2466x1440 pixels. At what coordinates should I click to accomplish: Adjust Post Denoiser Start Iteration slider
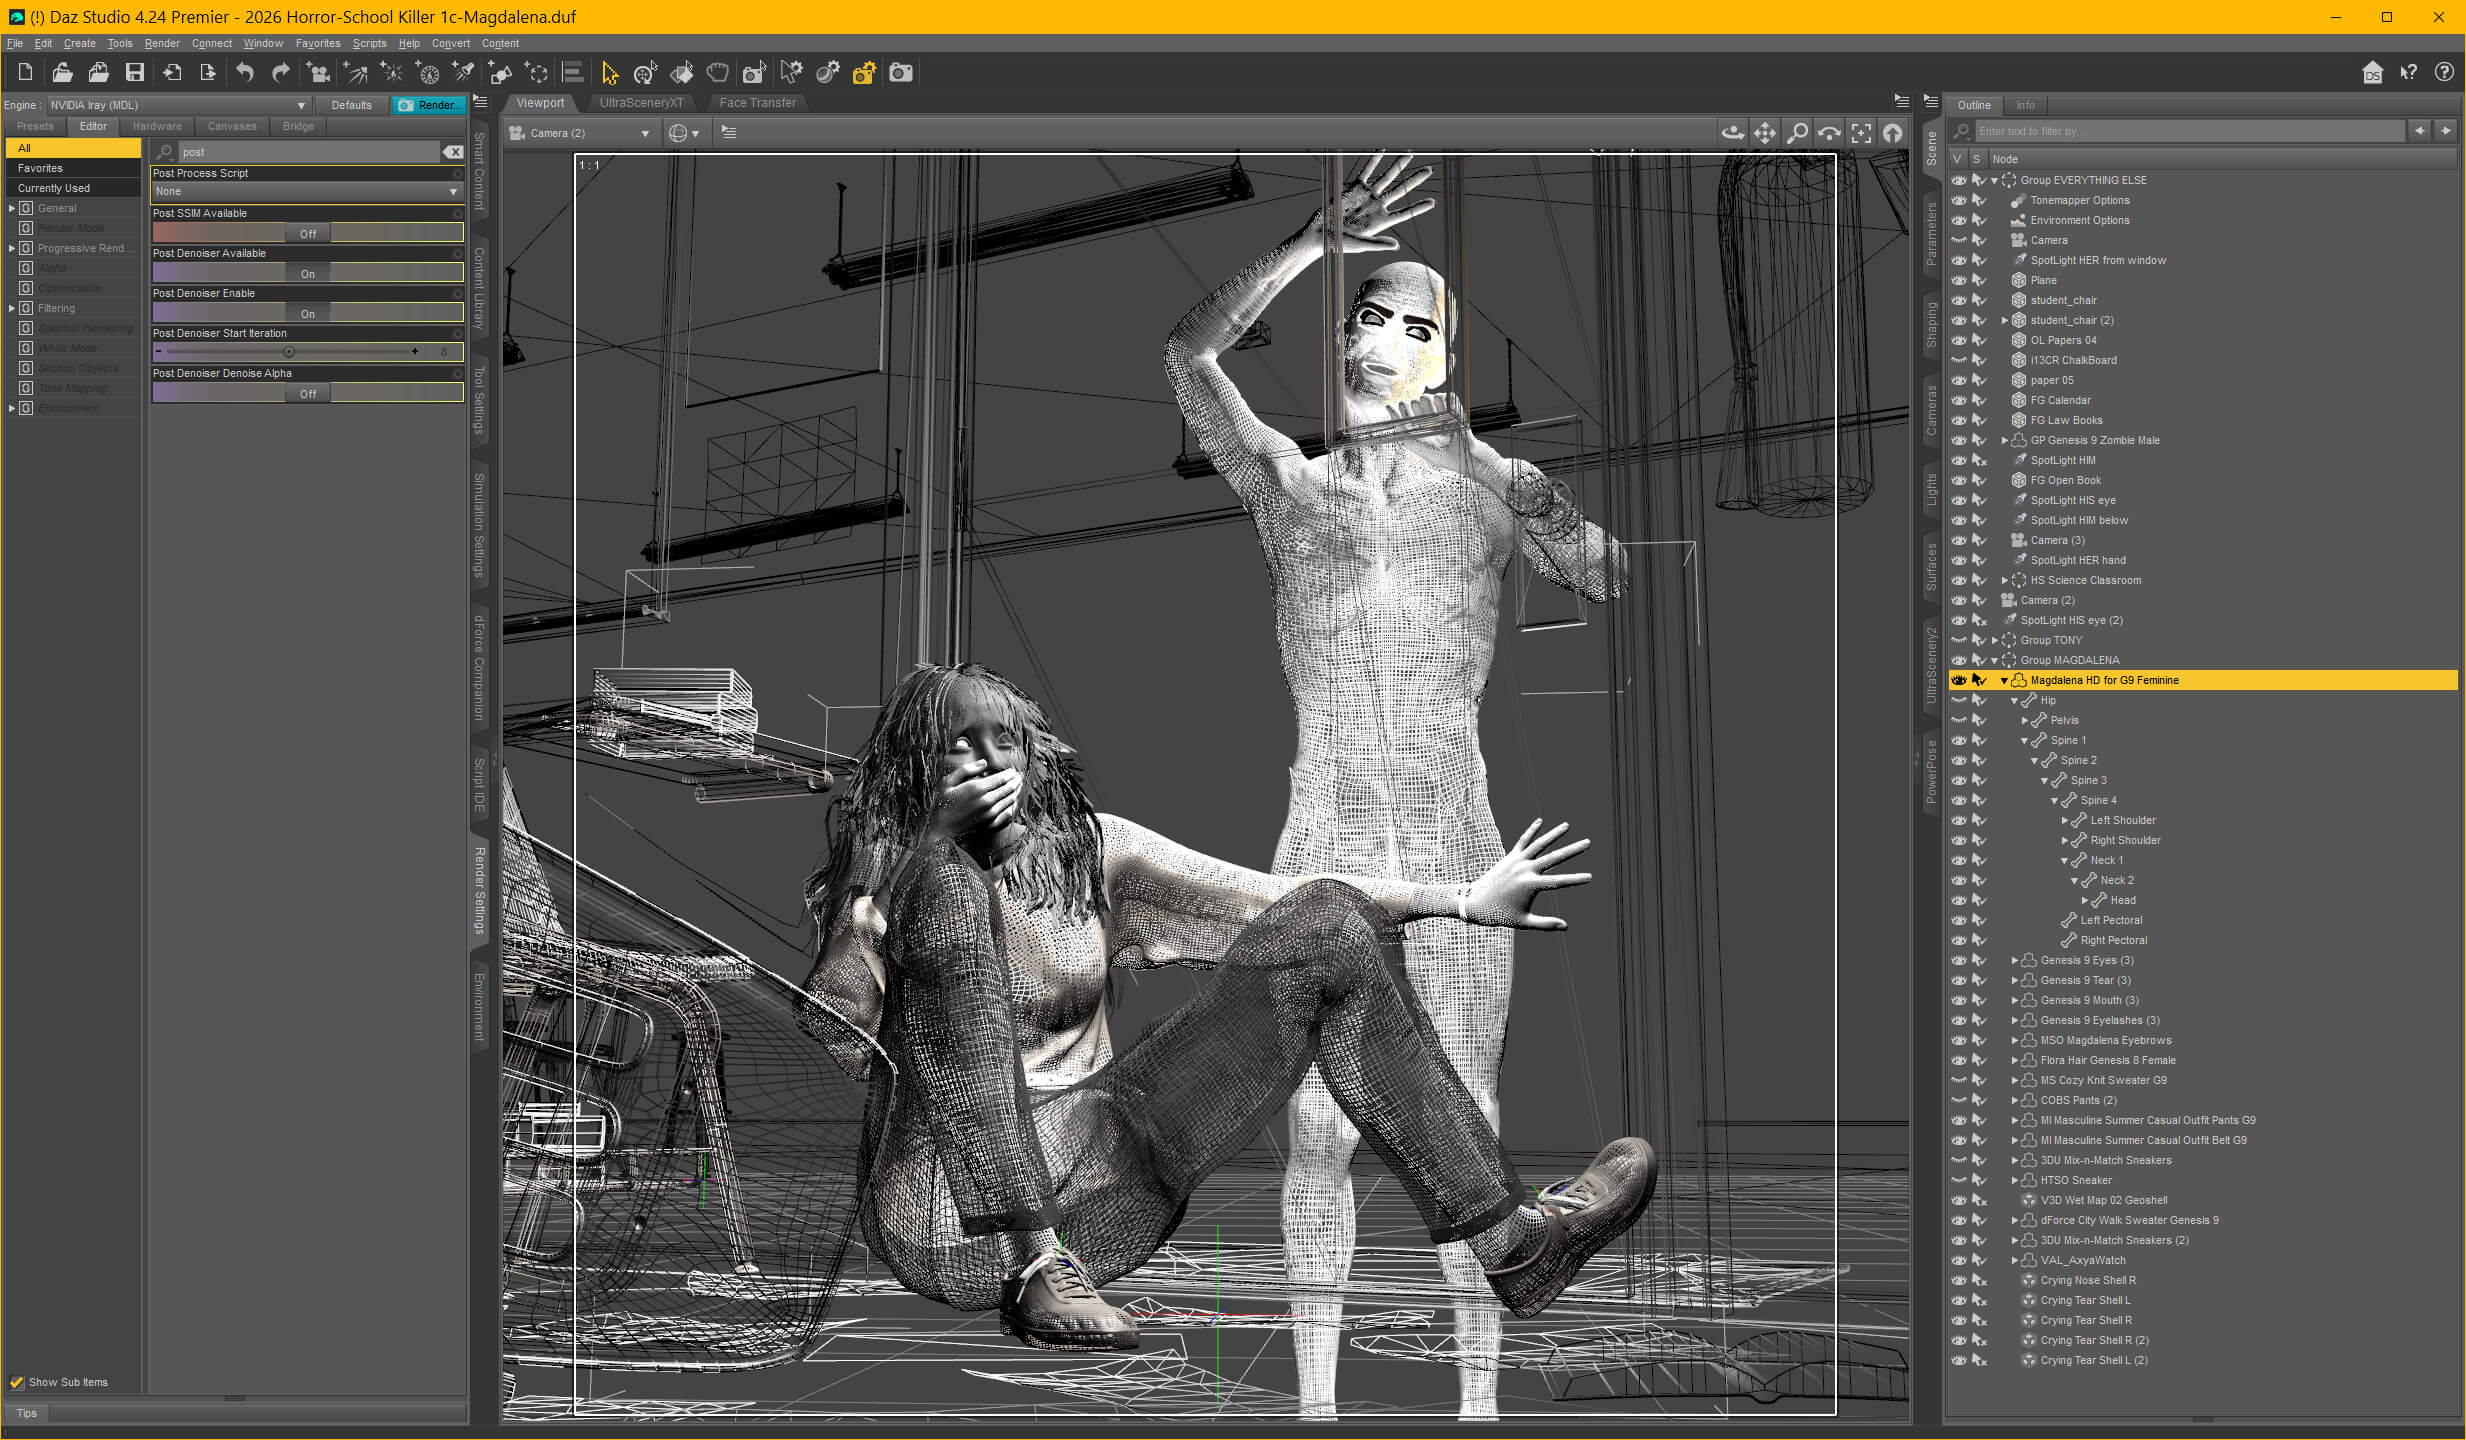point(289,352)
